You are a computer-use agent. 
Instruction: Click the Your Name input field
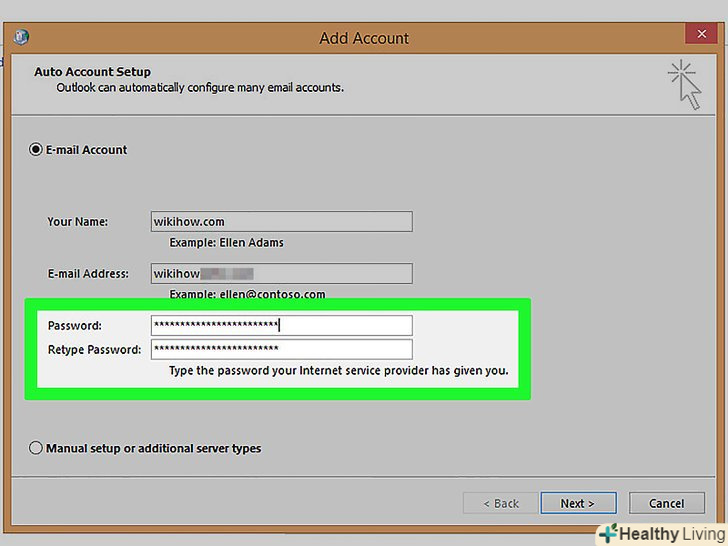[x=281, y=221]
